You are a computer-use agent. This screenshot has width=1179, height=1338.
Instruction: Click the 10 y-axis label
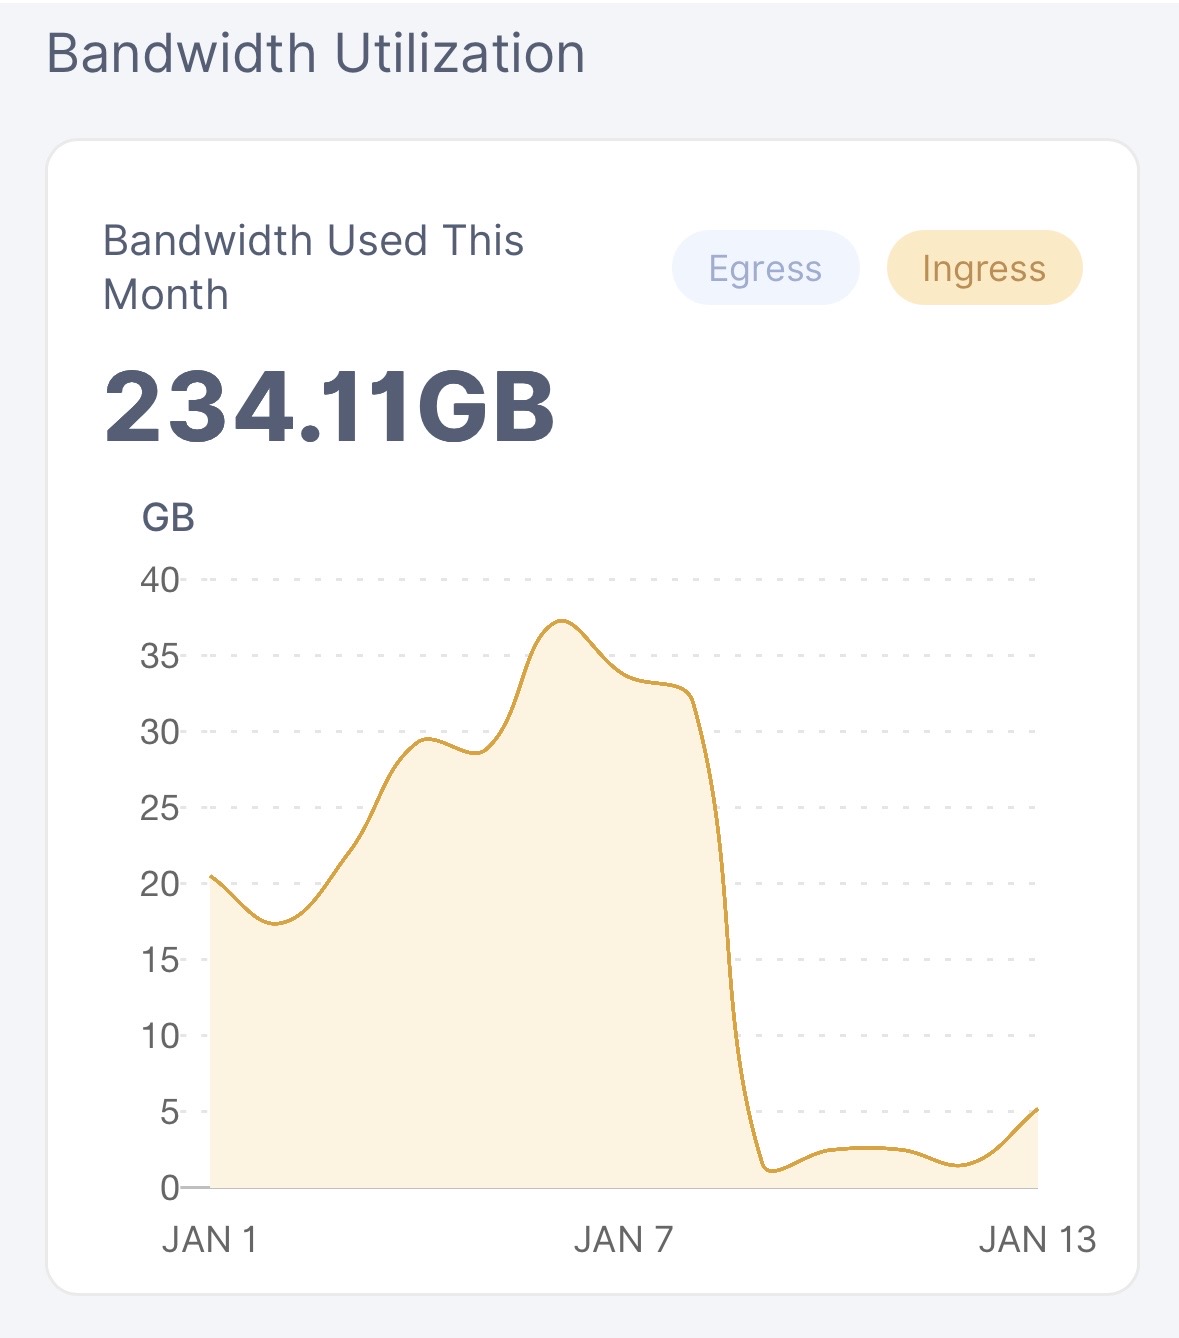[x=160, y=1036]
